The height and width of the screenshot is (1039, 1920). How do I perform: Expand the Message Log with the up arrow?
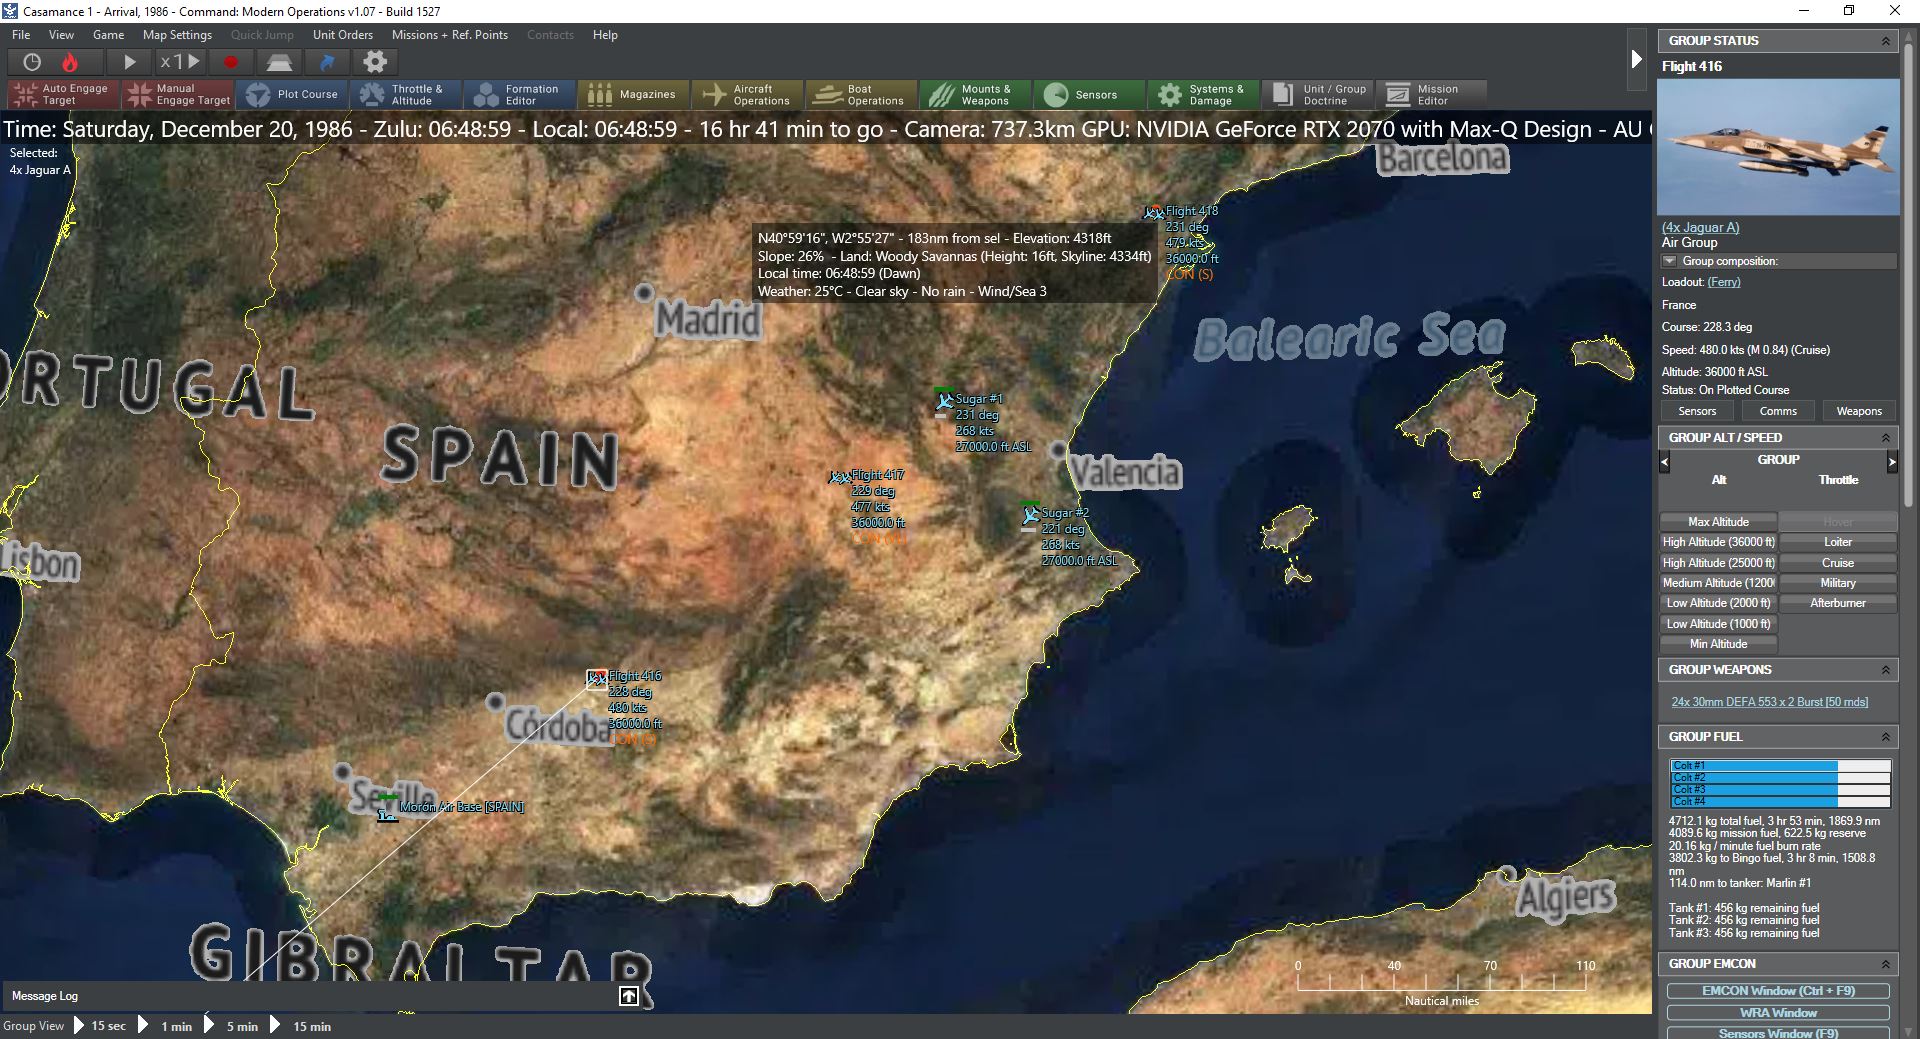628,996
